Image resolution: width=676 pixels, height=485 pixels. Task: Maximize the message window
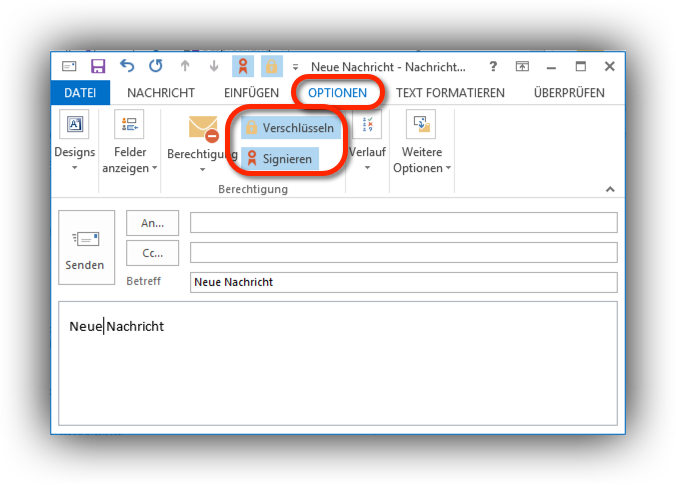coord(581,66)
